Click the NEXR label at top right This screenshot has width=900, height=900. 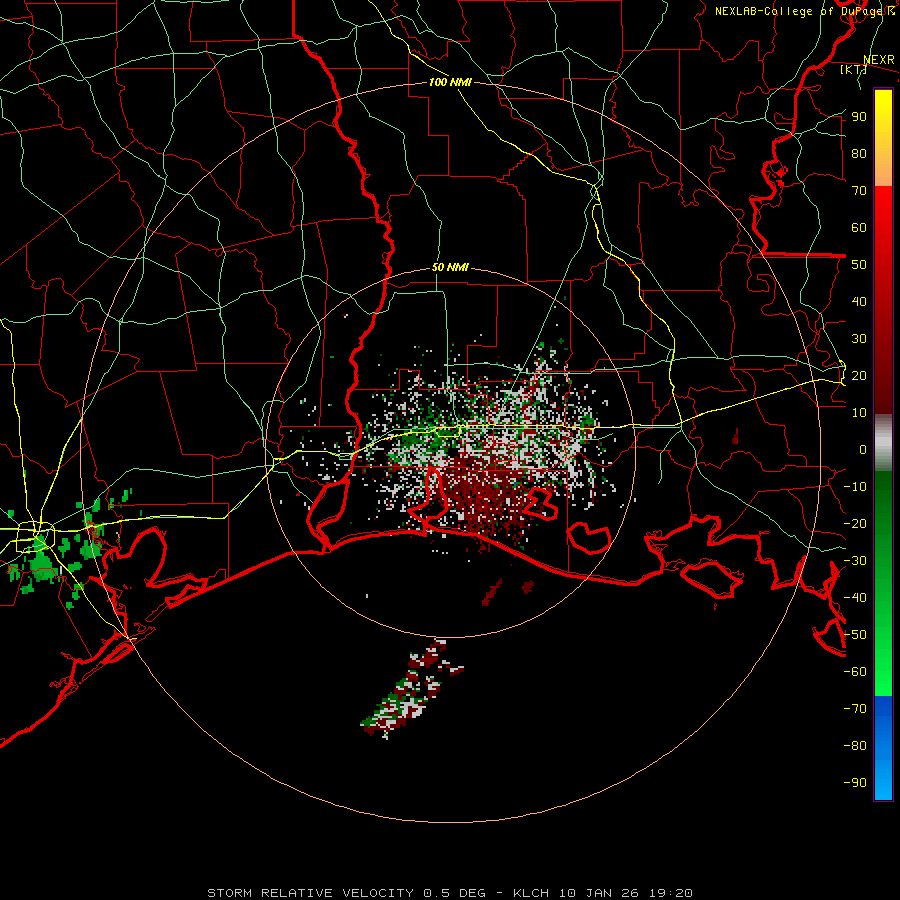[879, 60]
